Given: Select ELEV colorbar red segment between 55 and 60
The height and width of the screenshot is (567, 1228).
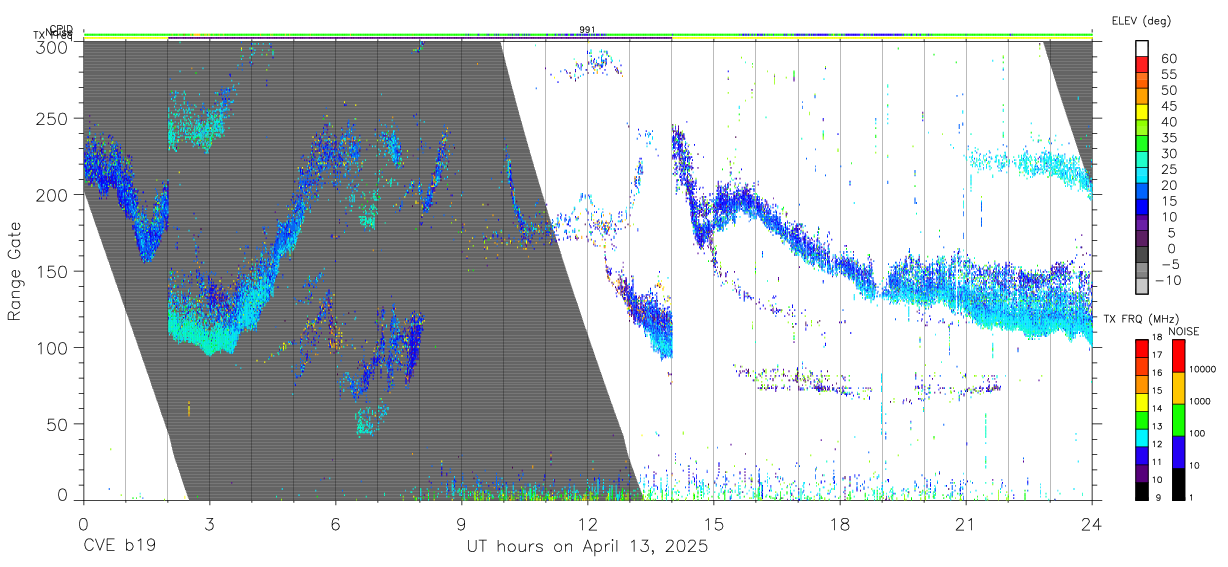Looking at the screenshot, I should pos(1142,66).
